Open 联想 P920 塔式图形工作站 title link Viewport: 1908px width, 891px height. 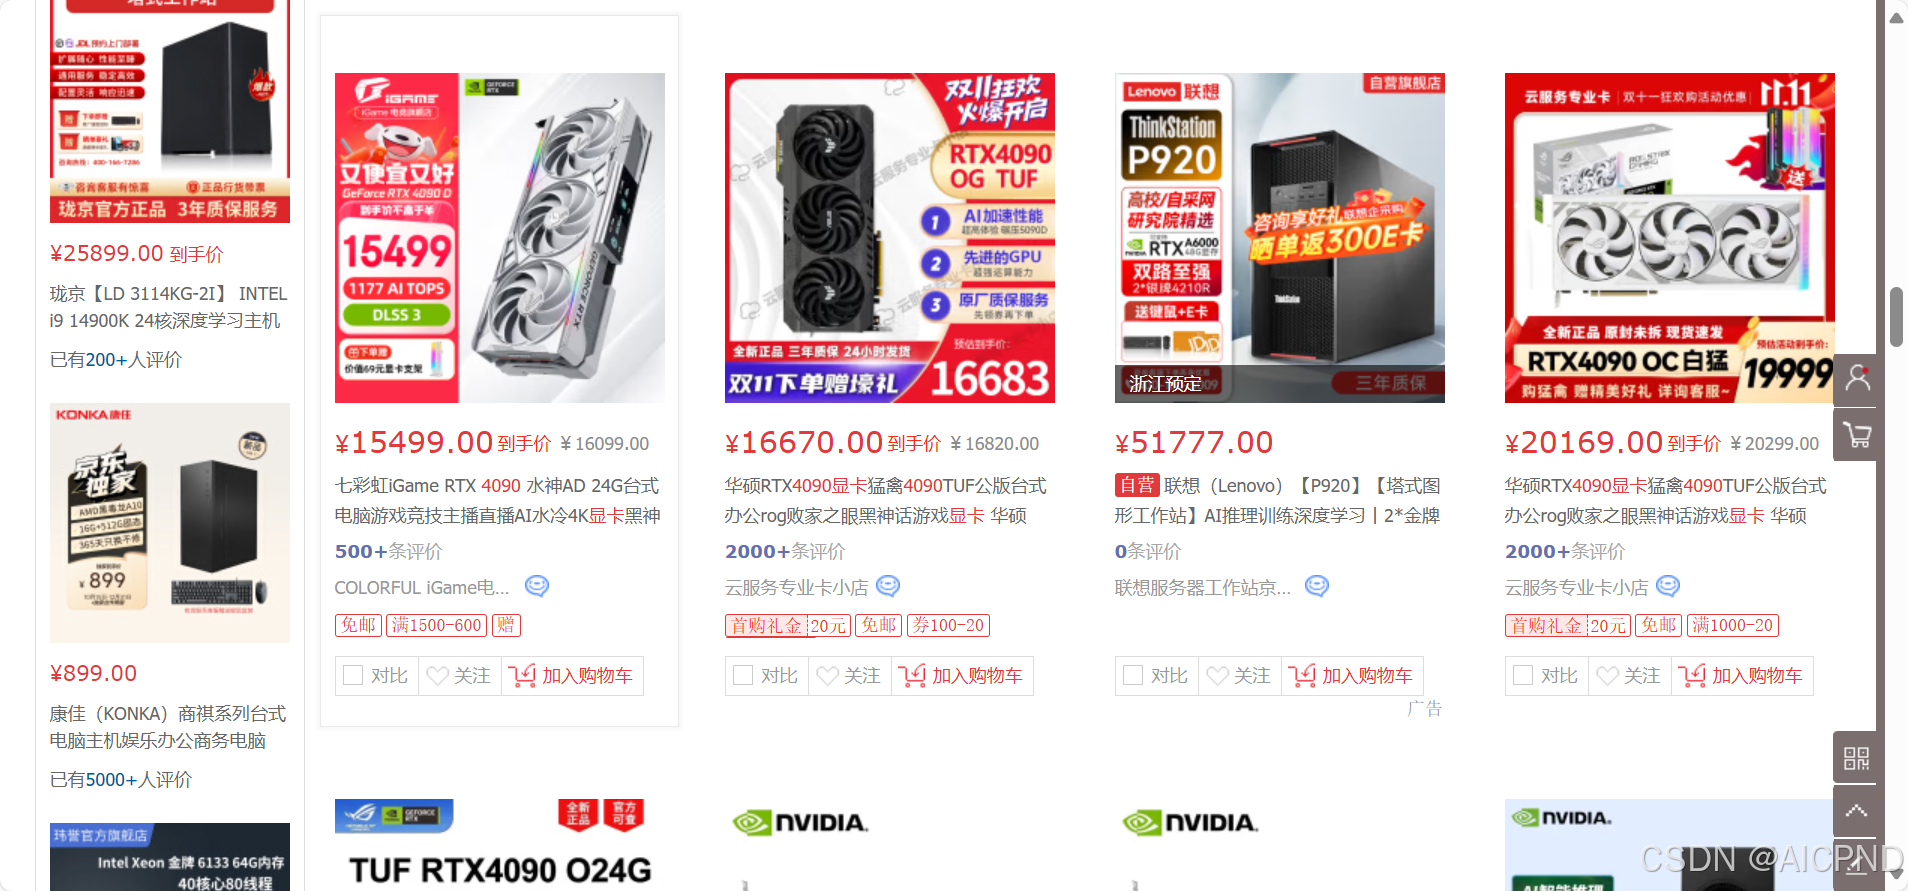click(x=1278, y=500)
